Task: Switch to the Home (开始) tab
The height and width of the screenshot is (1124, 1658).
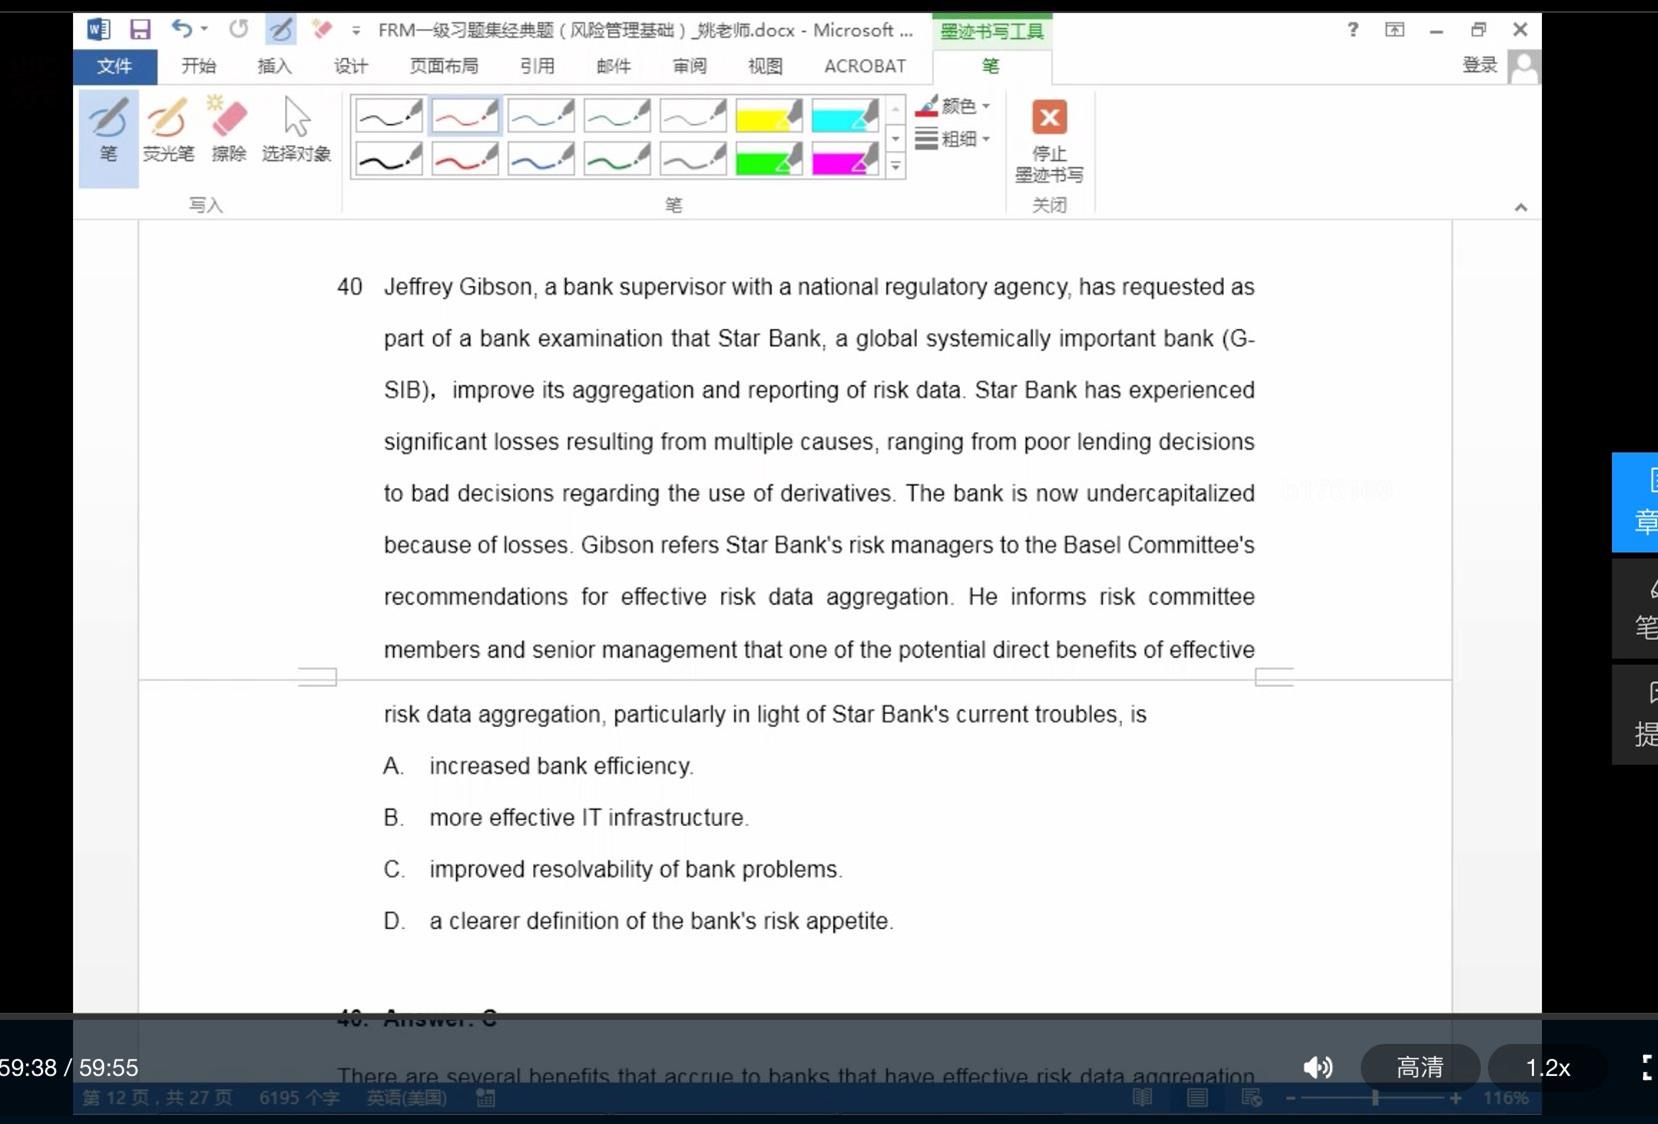Action: click(198, 66)
